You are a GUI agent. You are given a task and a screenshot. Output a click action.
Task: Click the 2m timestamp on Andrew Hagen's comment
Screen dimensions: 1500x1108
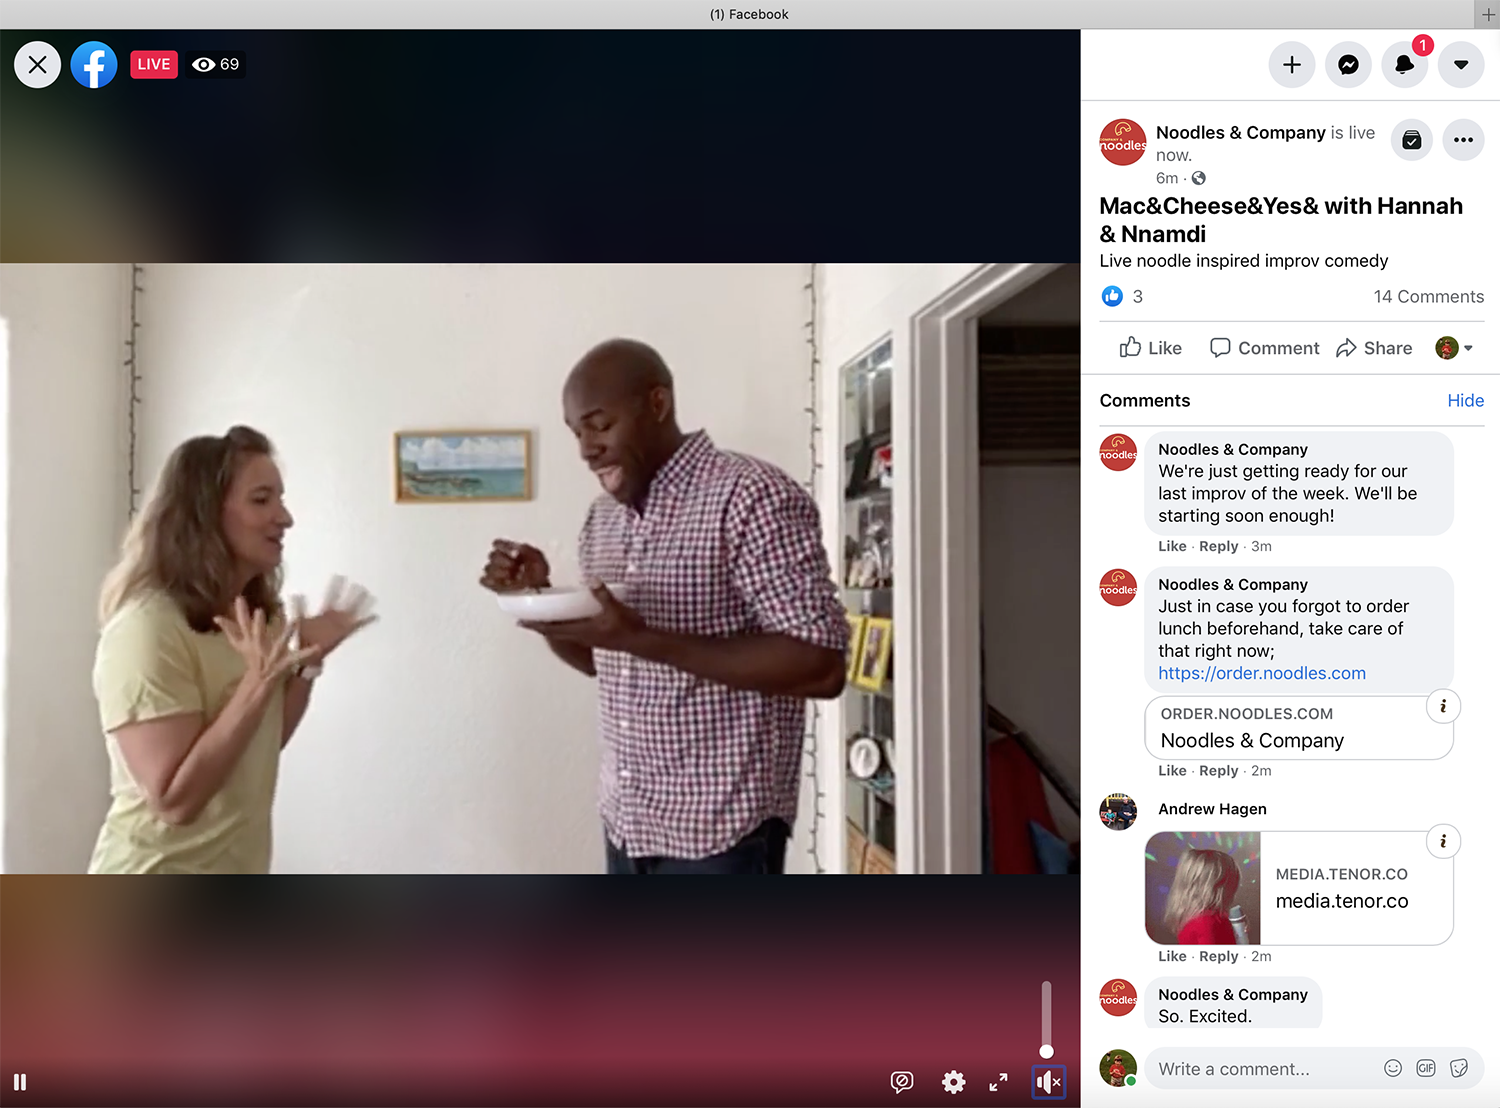[1261, 956]
